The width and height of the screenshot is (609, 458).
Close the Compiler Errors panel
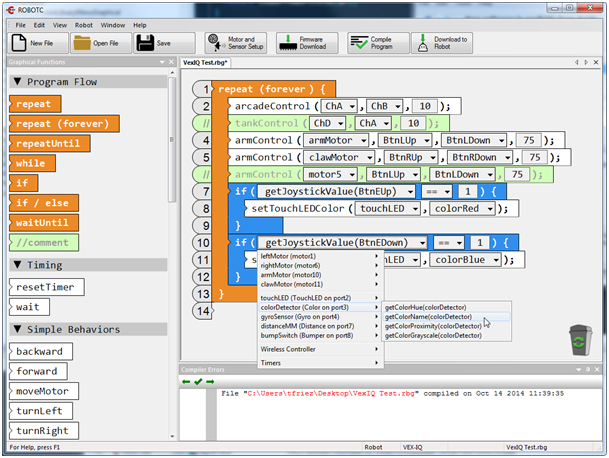click(x=597, y=369)
